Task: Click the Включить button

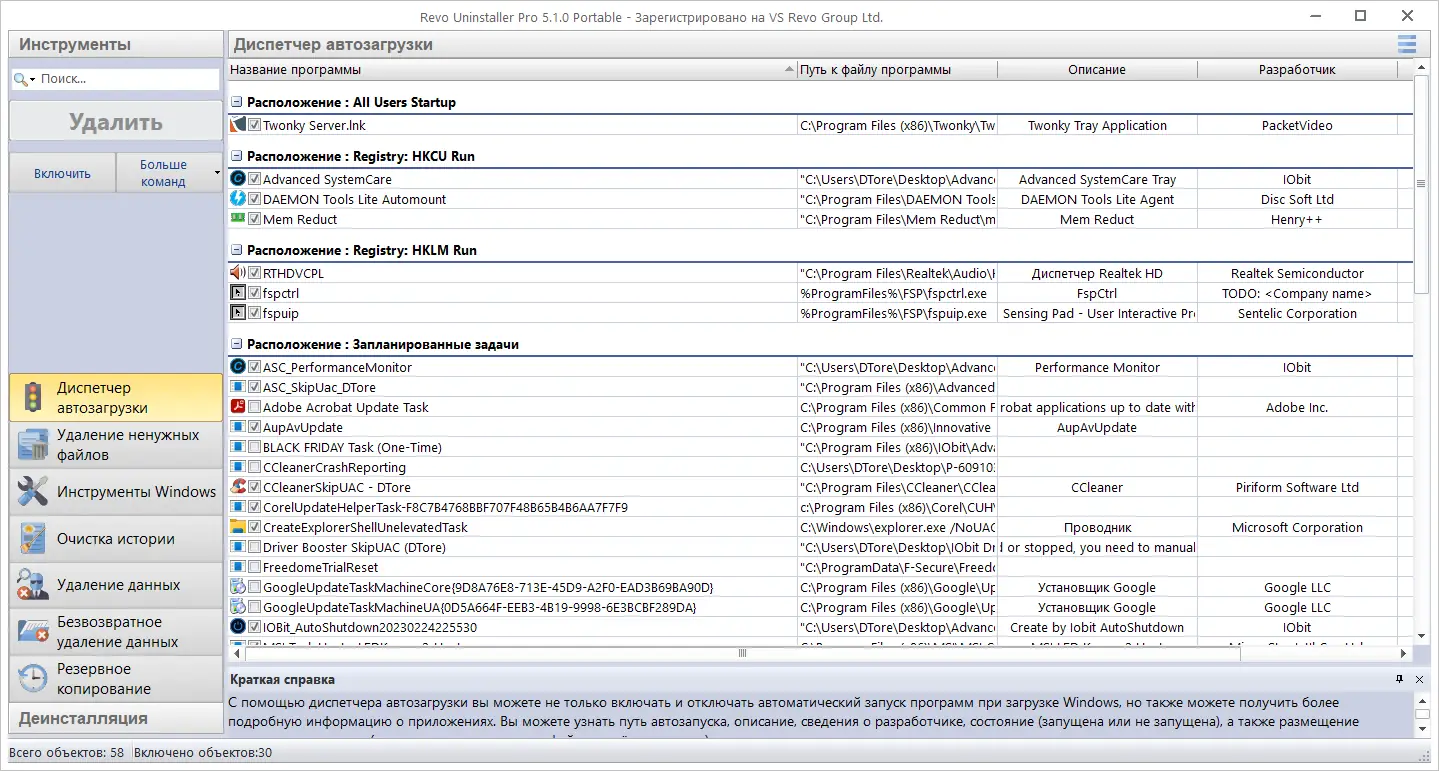Action: click(62, 173)
